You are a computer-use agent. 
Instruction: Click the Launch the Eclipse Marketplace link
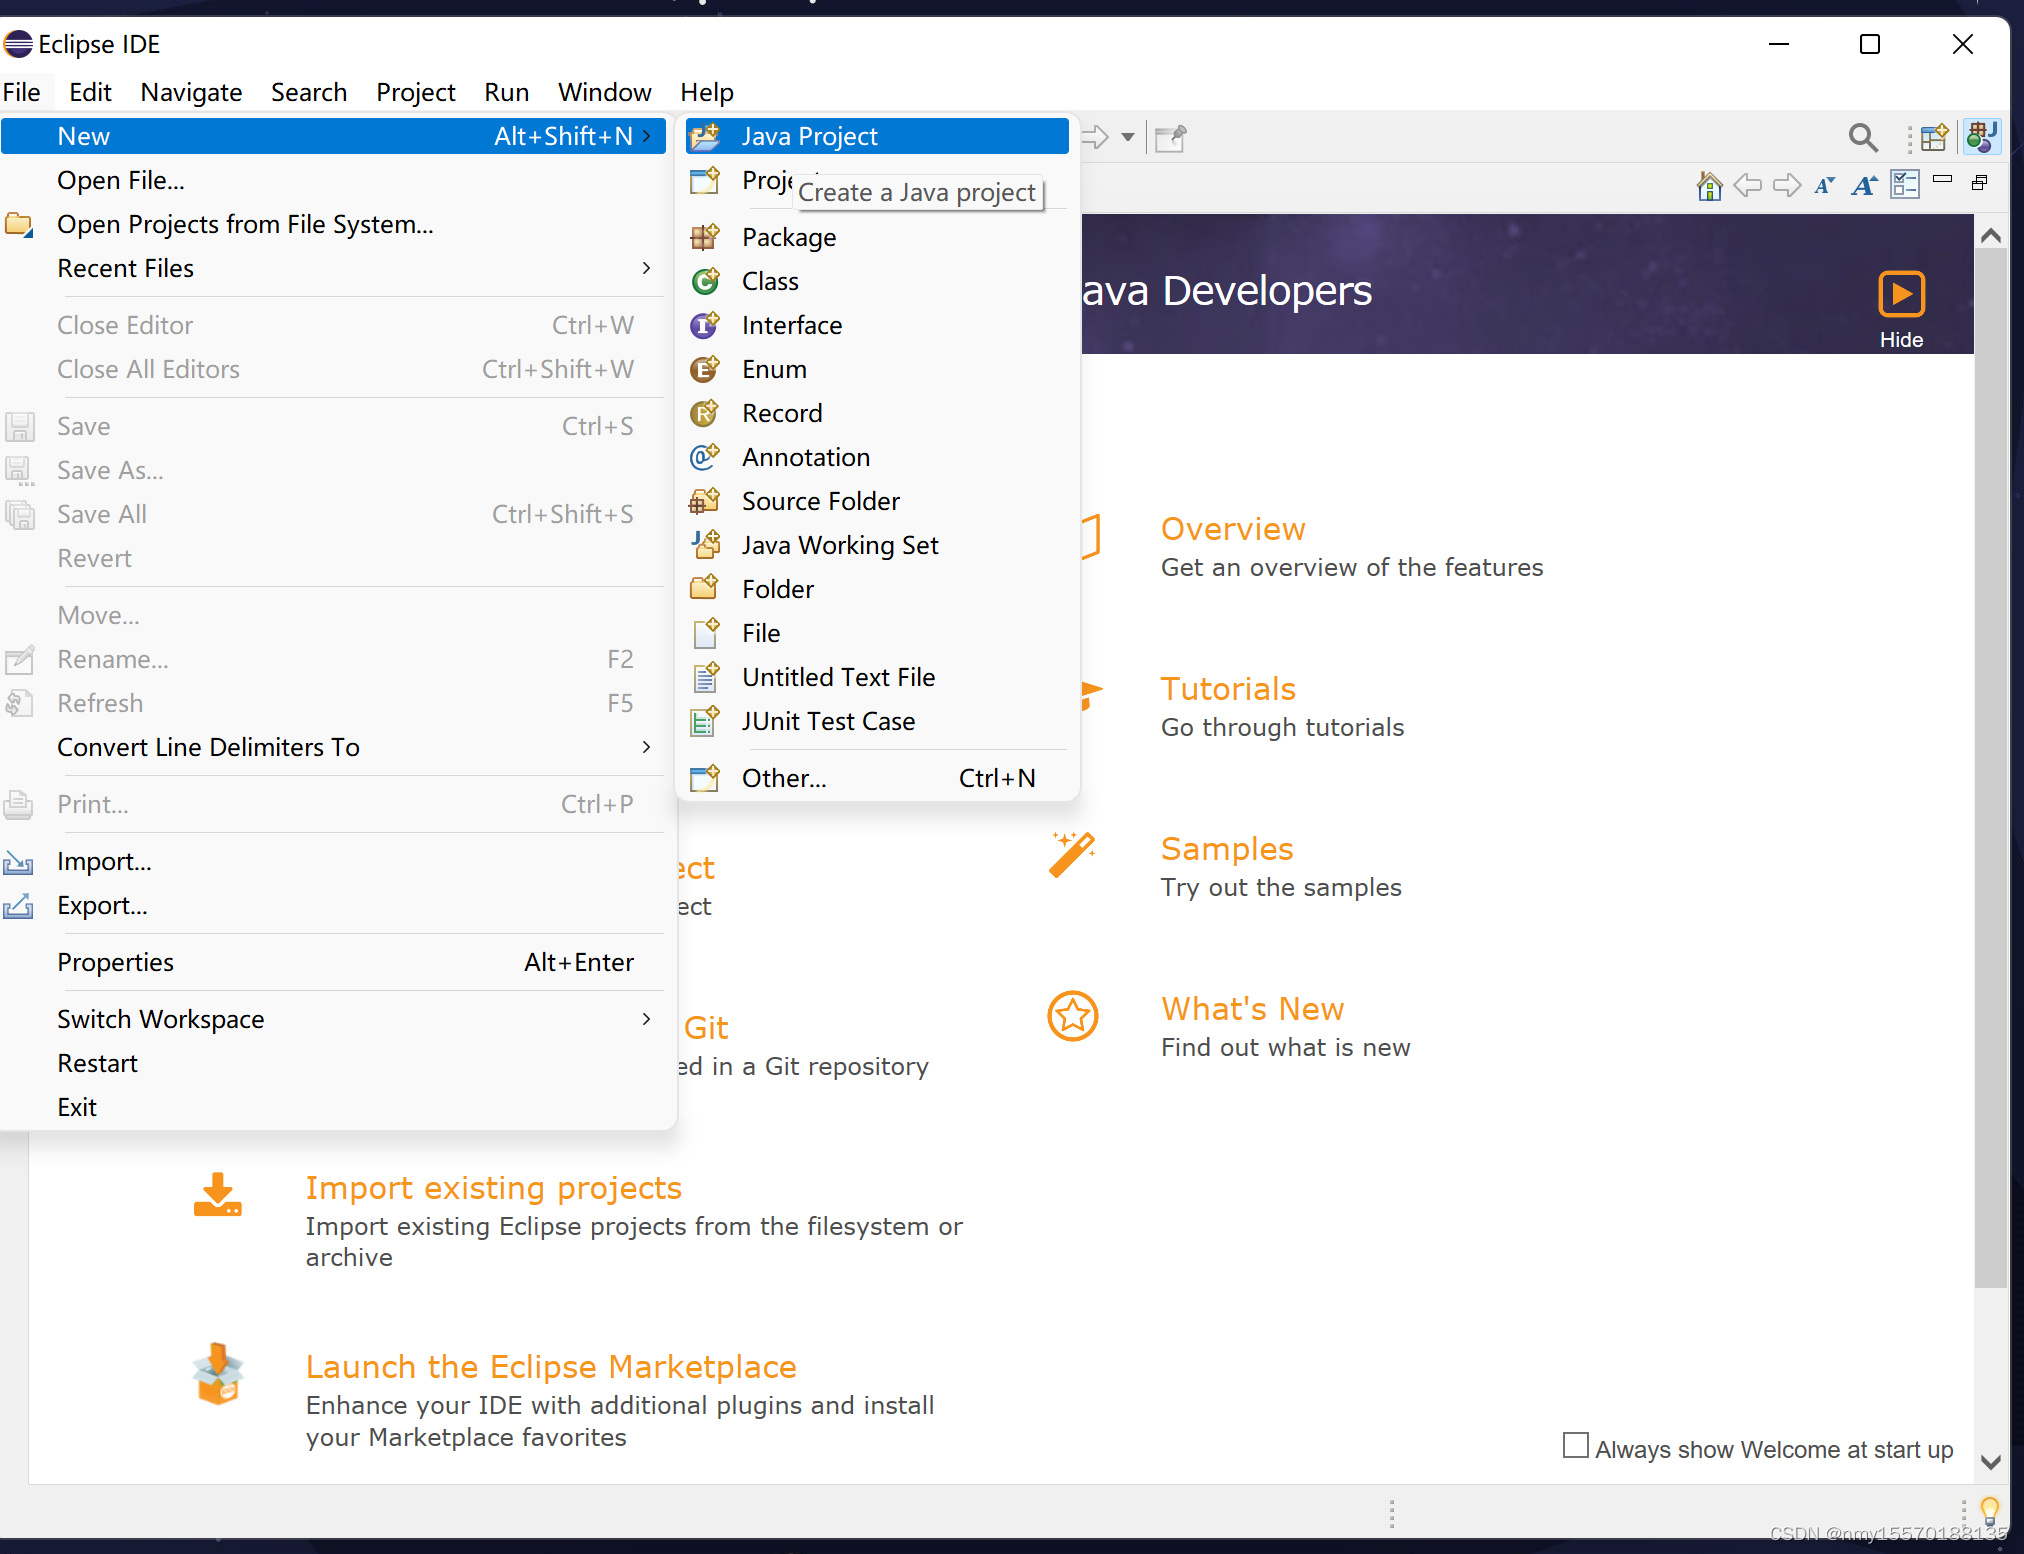coord(551,1366)
